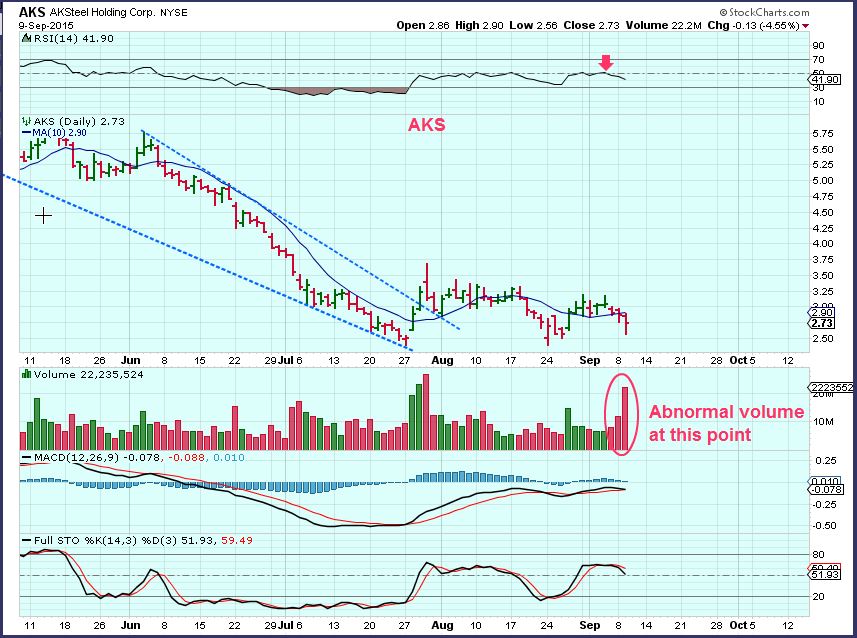Click the blue line marker before MA(10) 2.90
Screen dimensions: 857x638
(x=26, y=133)
